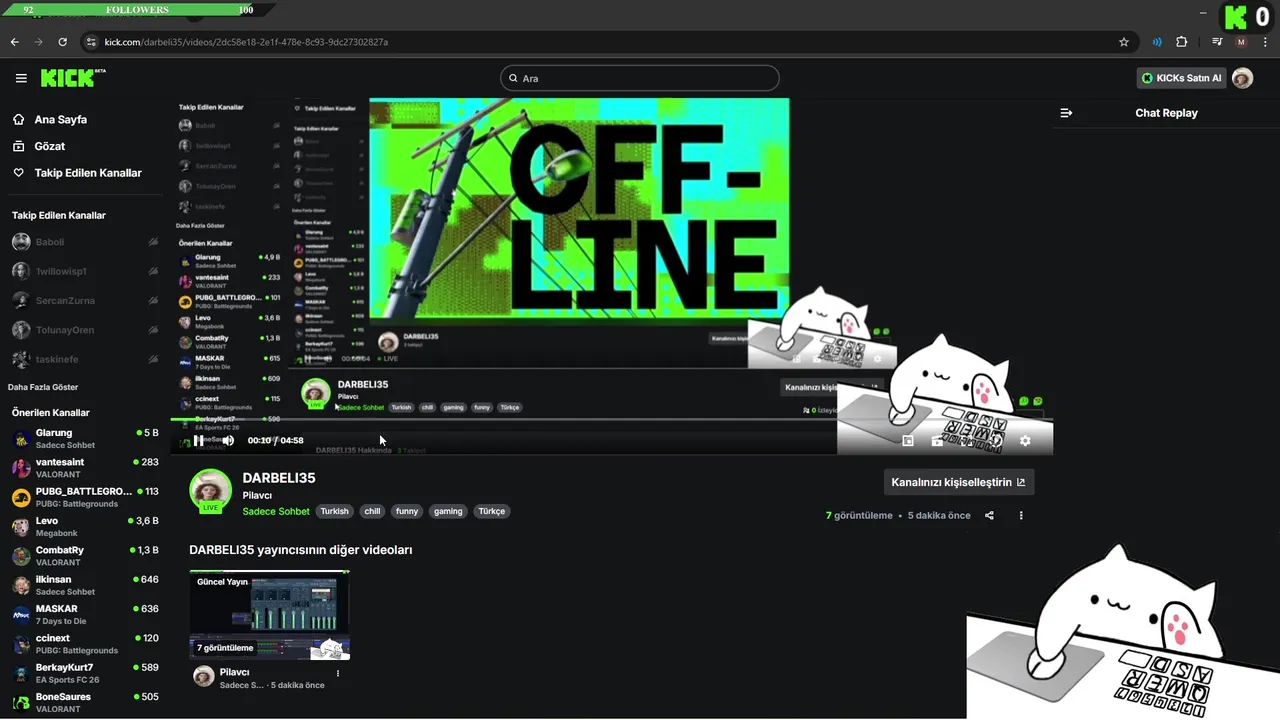
Task: Open the browser media controls icon
Action: [1217, 42]
